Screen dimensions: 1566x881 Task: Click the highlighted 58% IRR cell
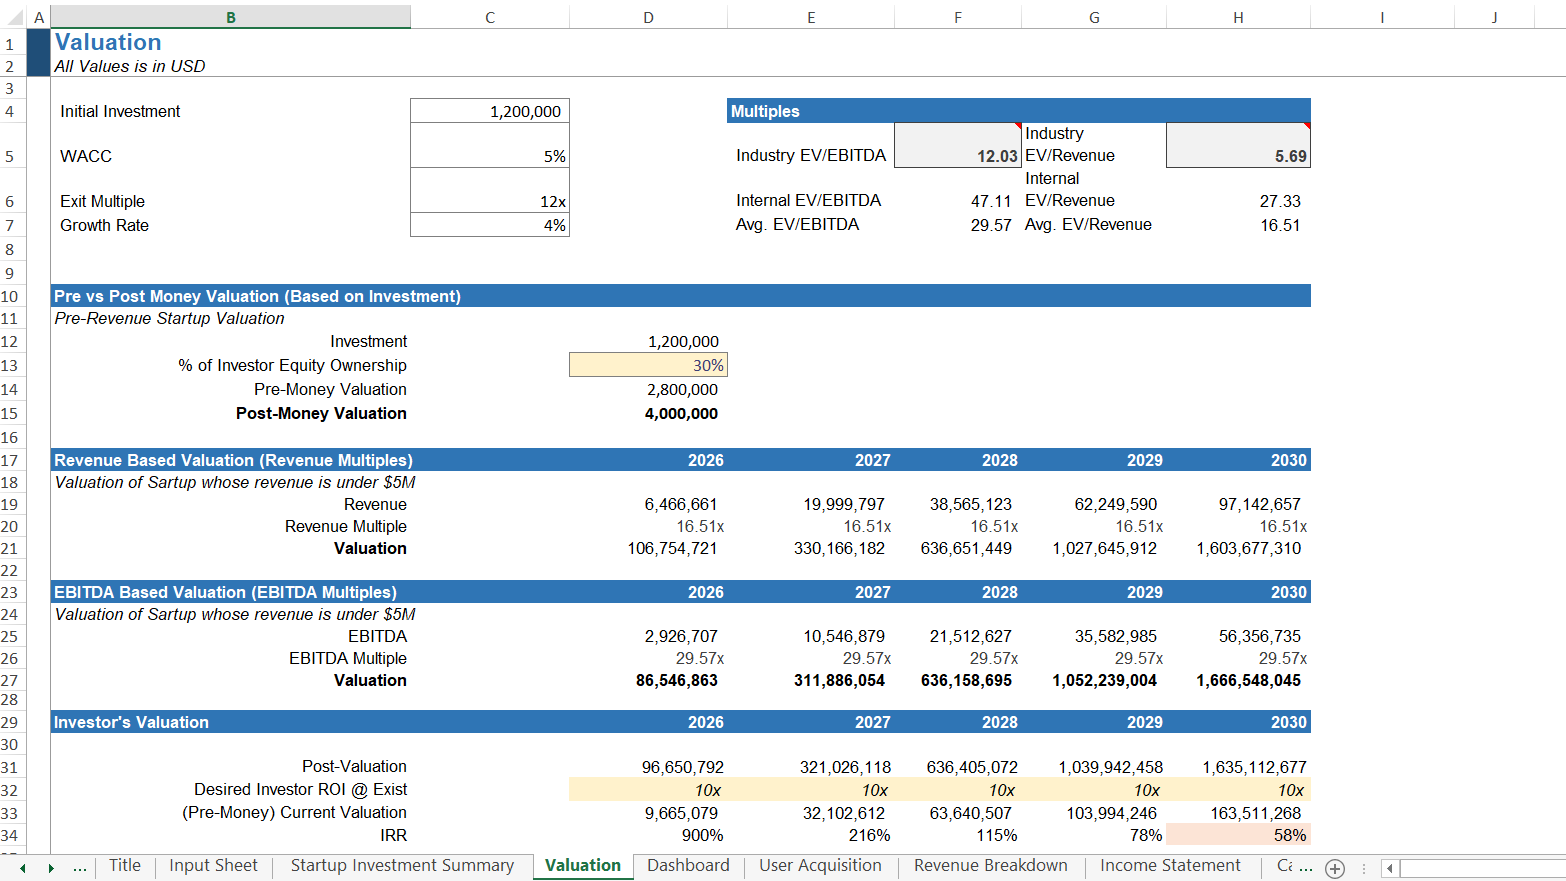[x=1240, y=834]
